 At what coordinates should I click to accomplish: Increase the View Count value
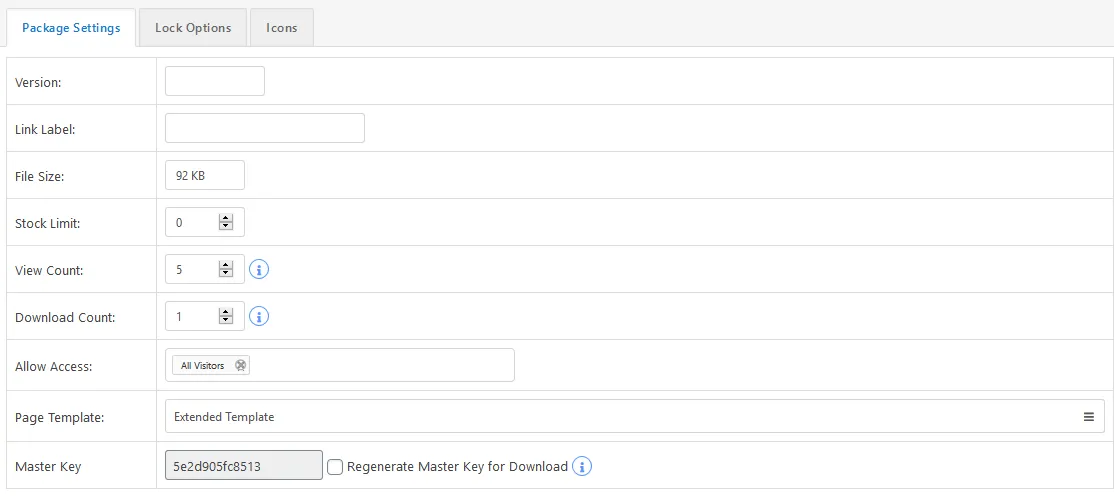tap(226, 265)
